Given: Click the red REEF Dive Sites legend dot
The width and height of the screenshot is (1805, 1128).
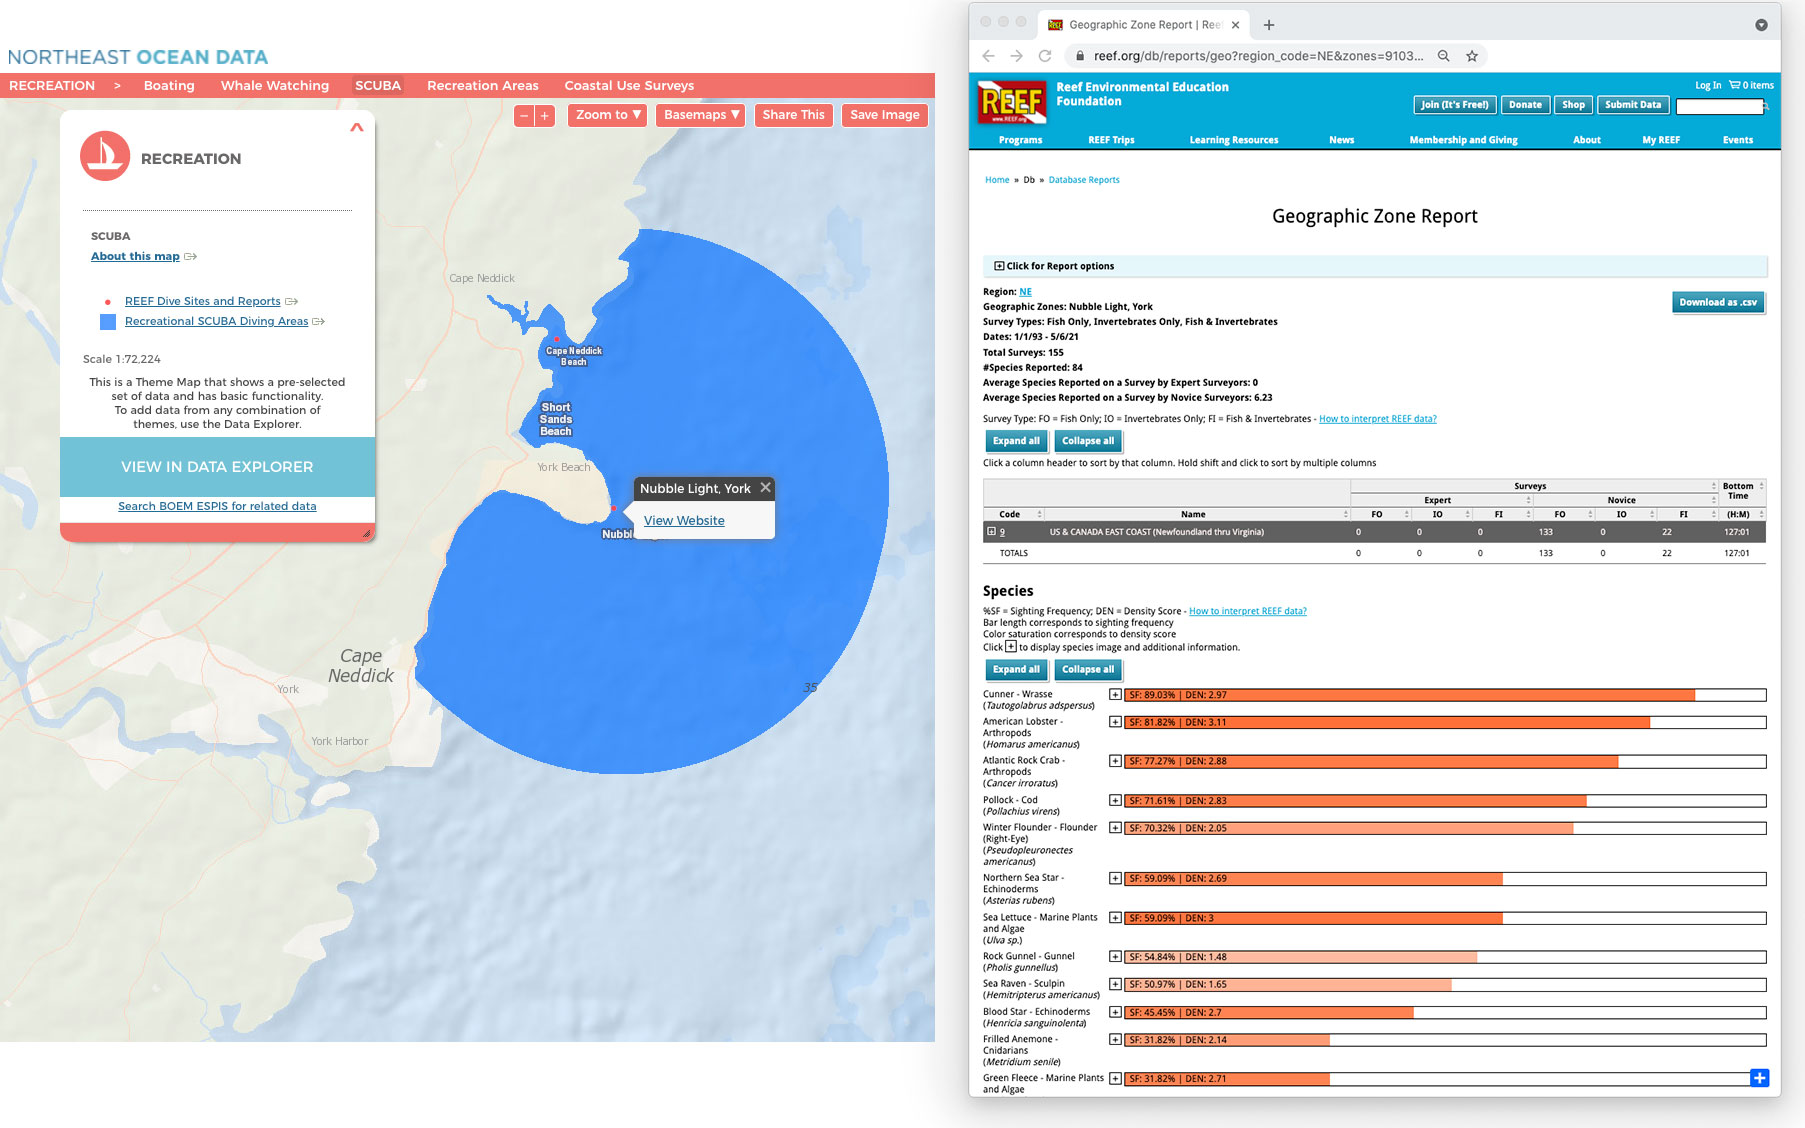Looking at the screenshot, I should (108, 302).
